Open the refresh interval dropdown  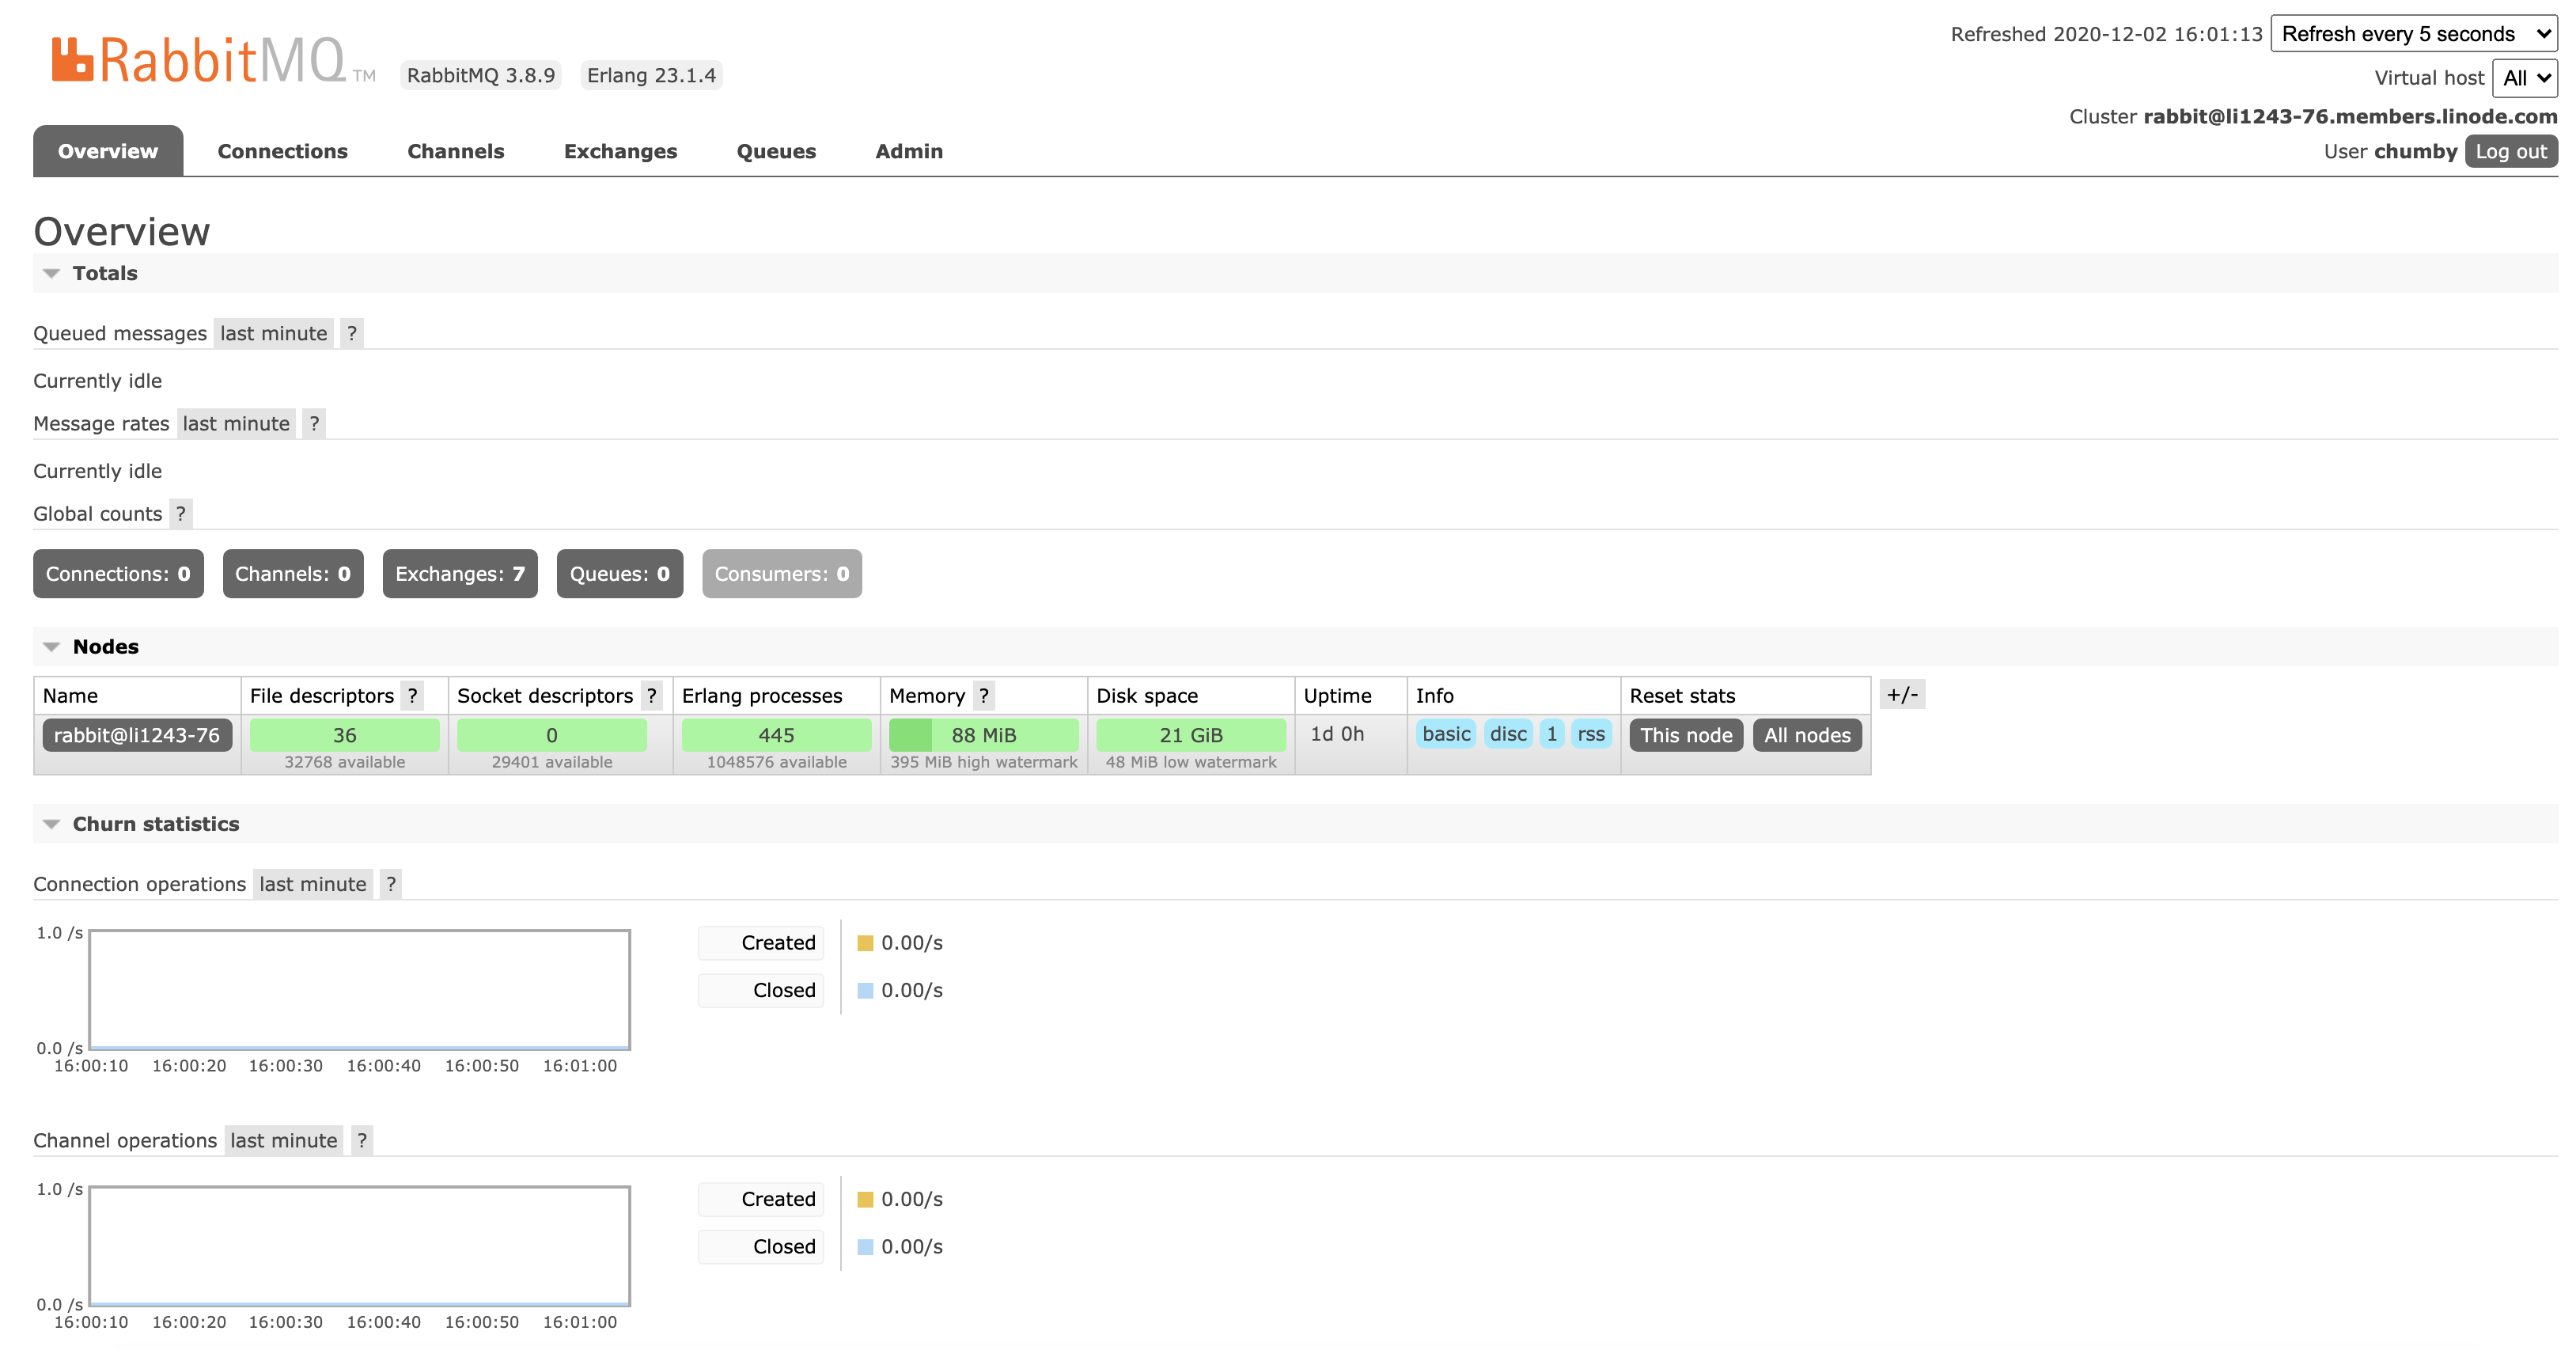pos(2413,33)
